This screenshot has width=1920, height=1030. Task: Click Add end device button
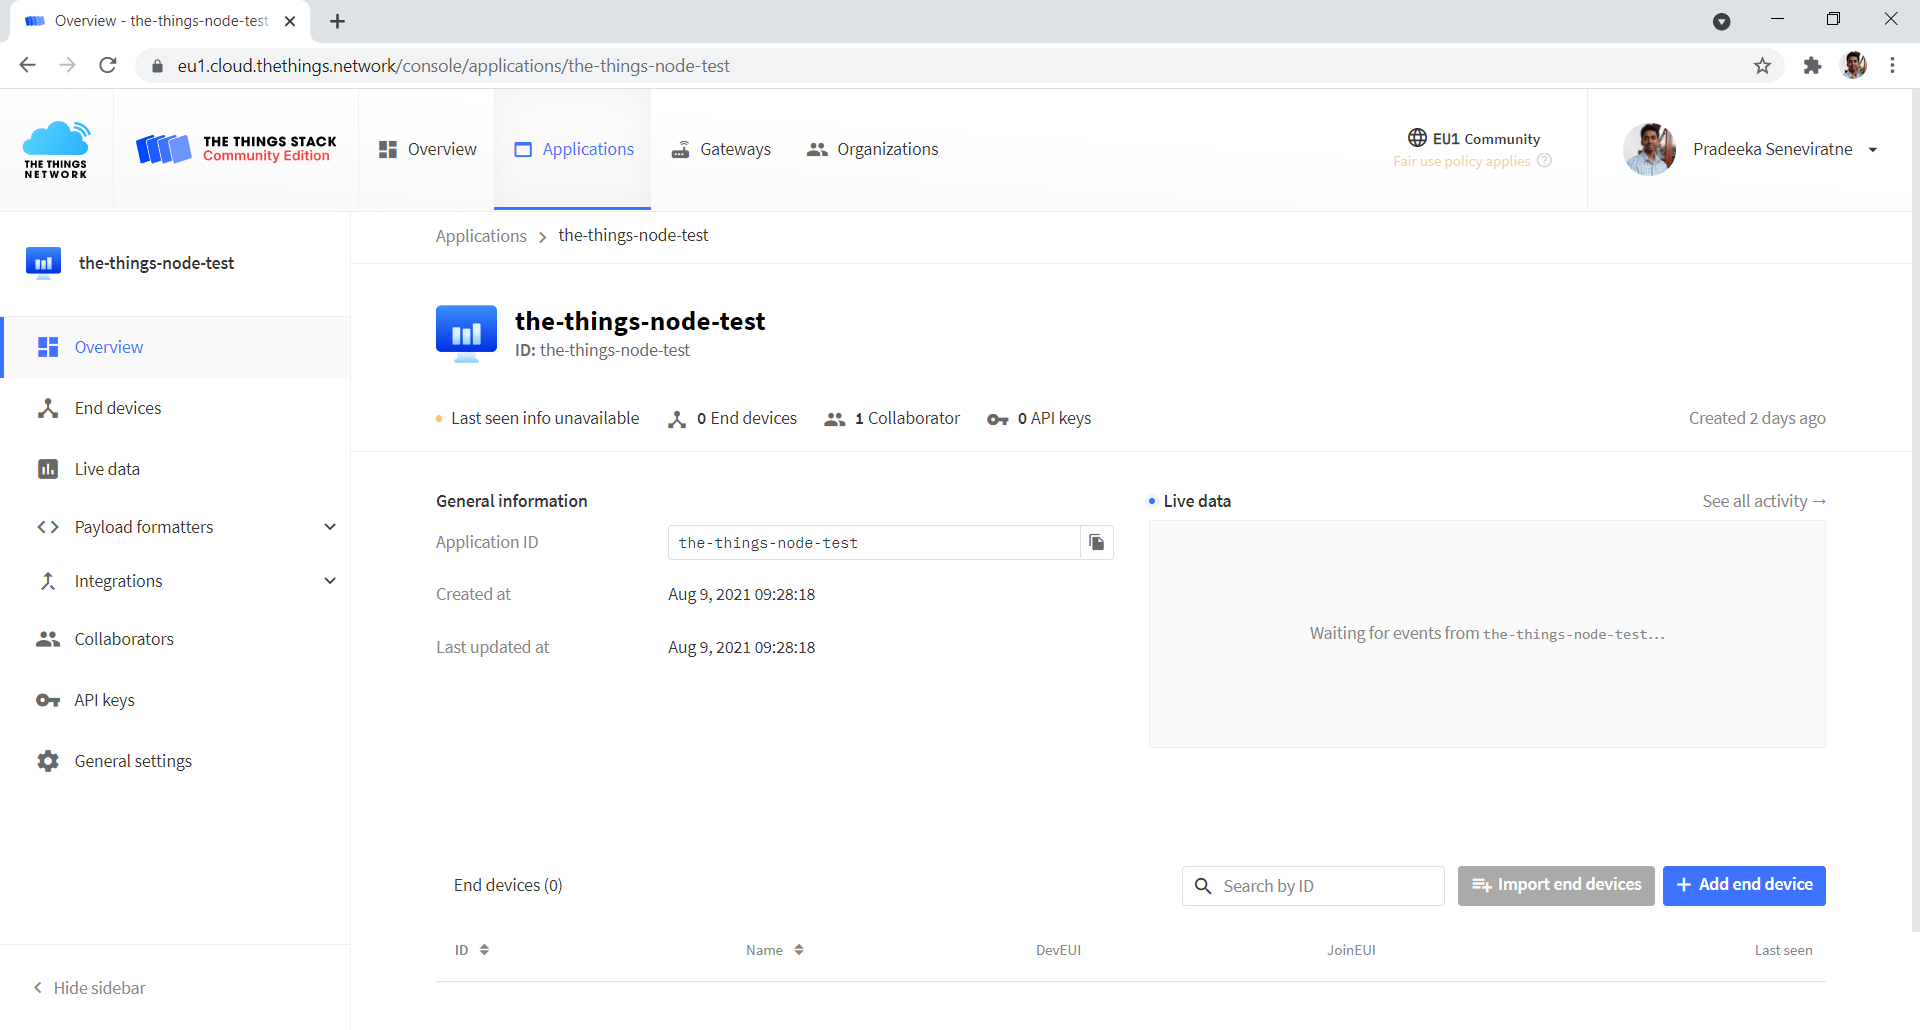(1743, 885)
